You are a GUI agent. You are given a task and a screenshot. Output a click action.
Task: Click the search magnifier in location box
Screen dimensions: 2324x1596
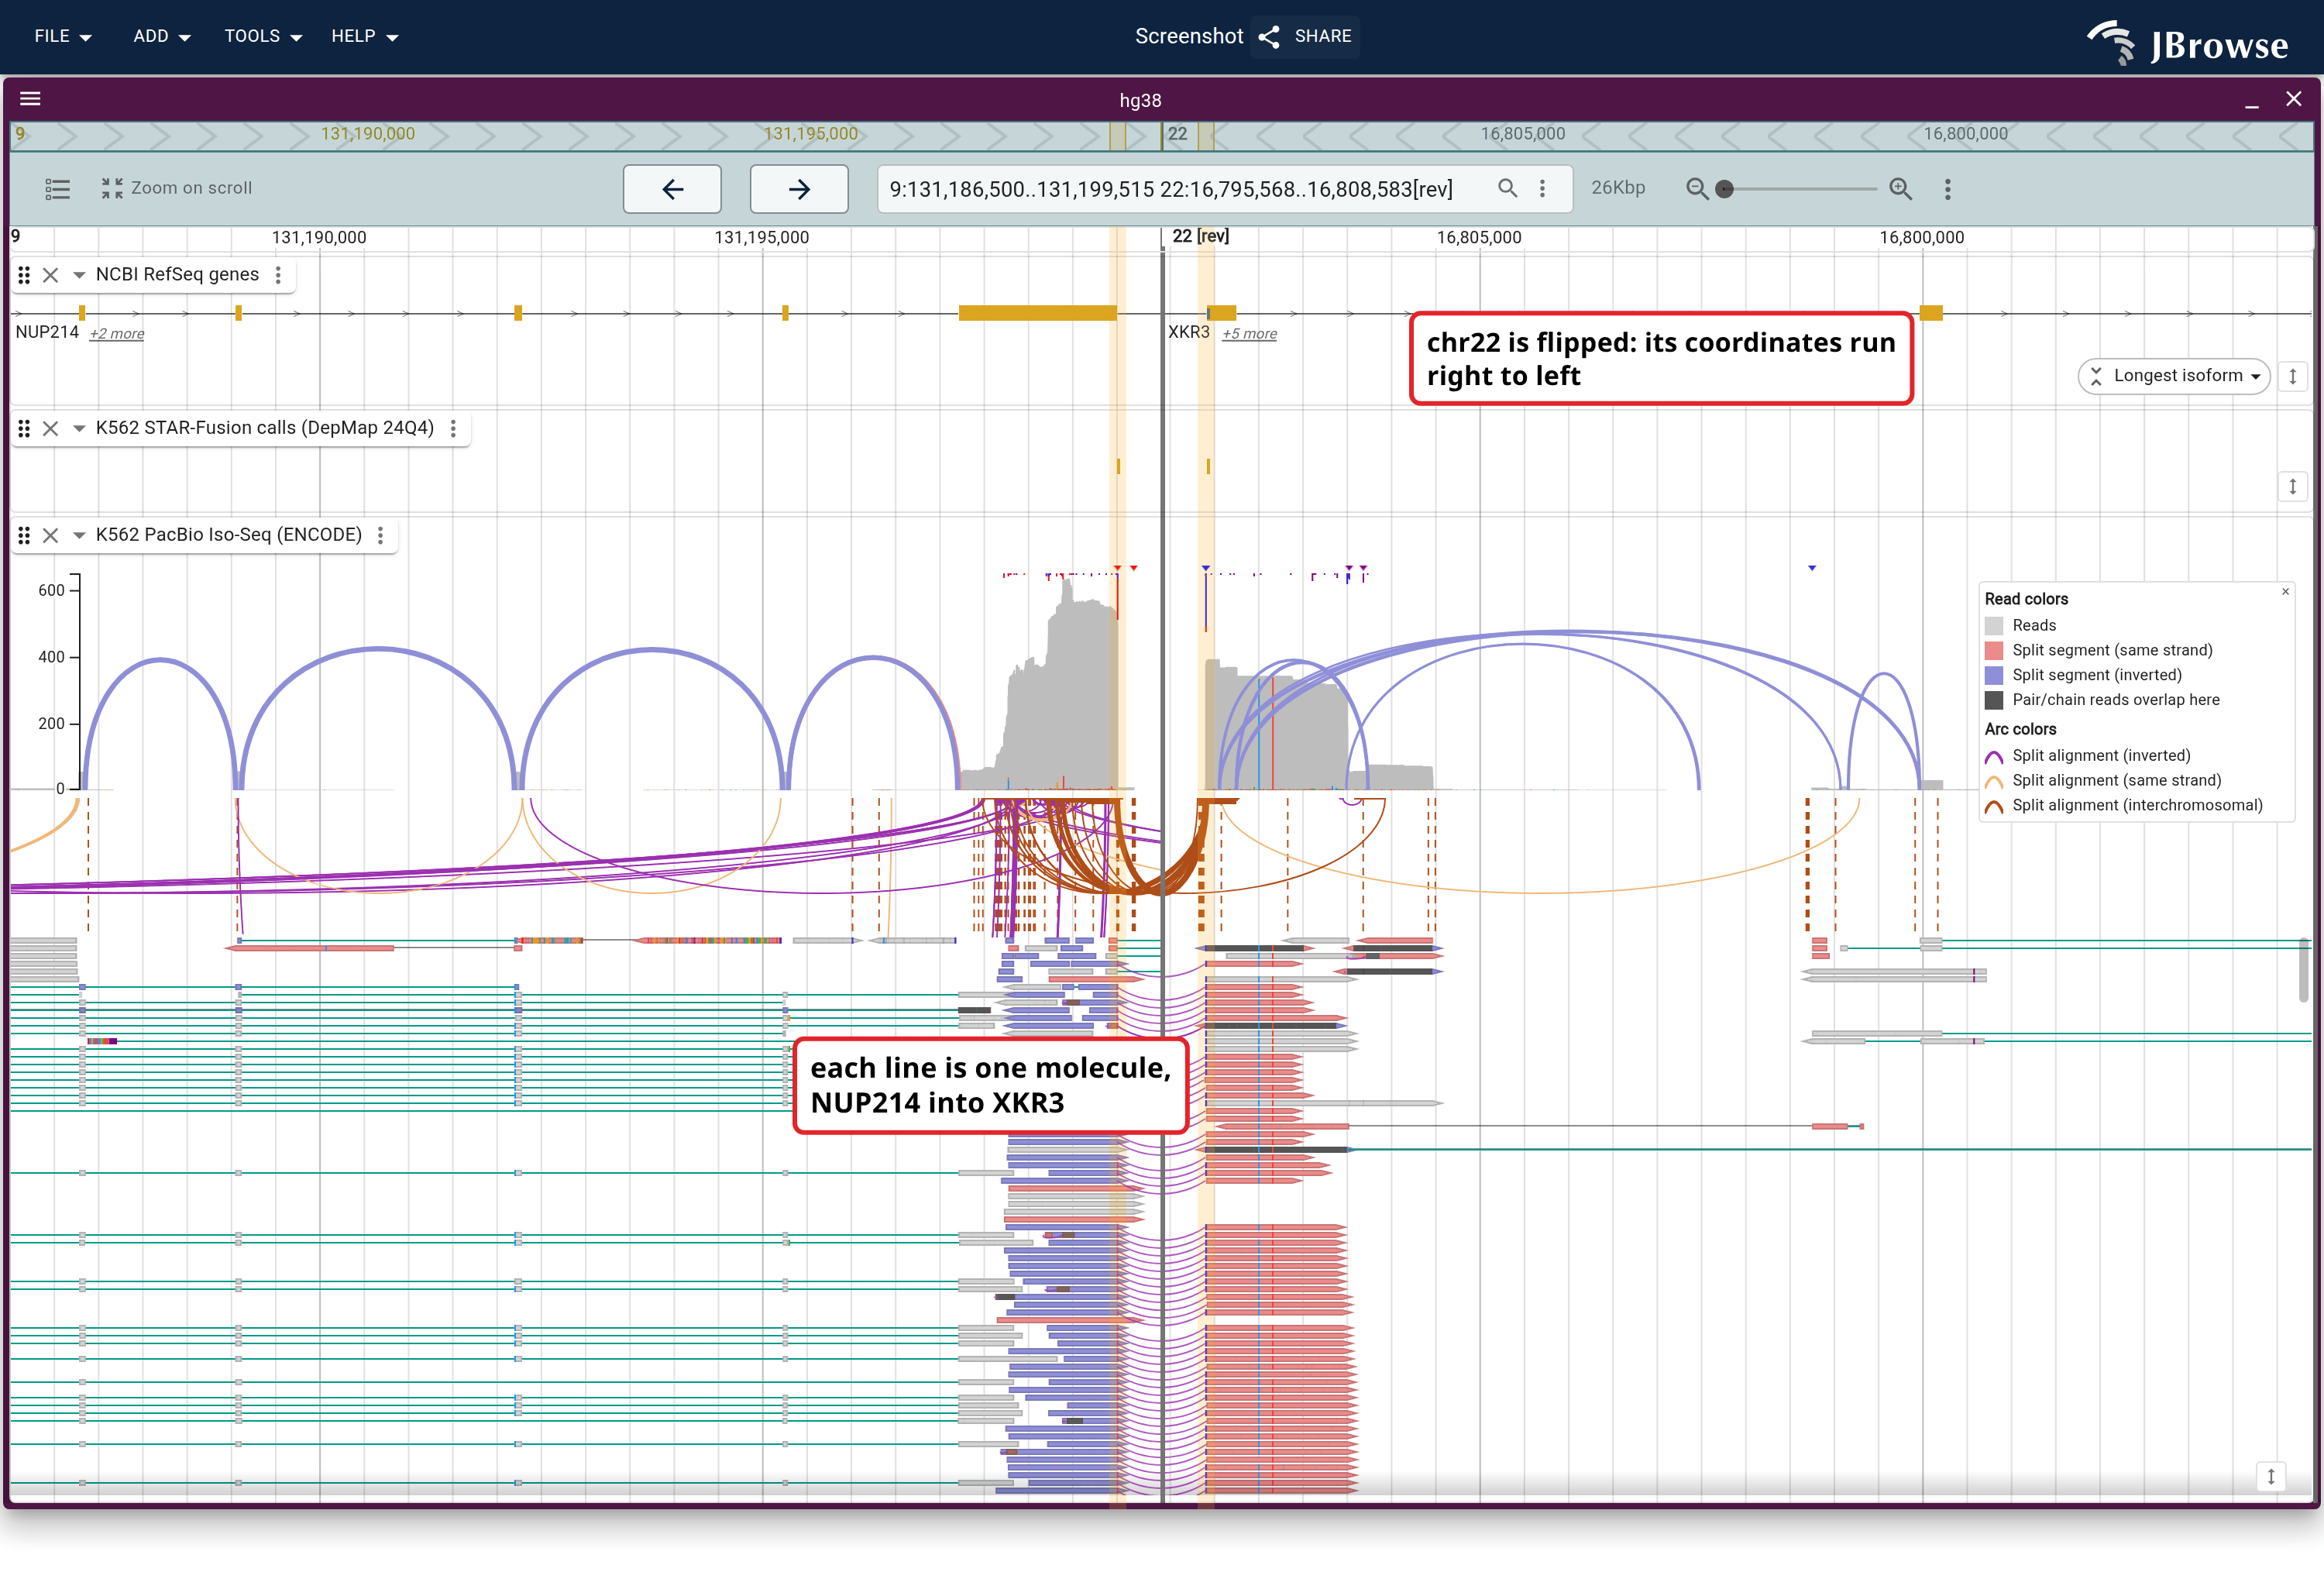click(1507, 188)
